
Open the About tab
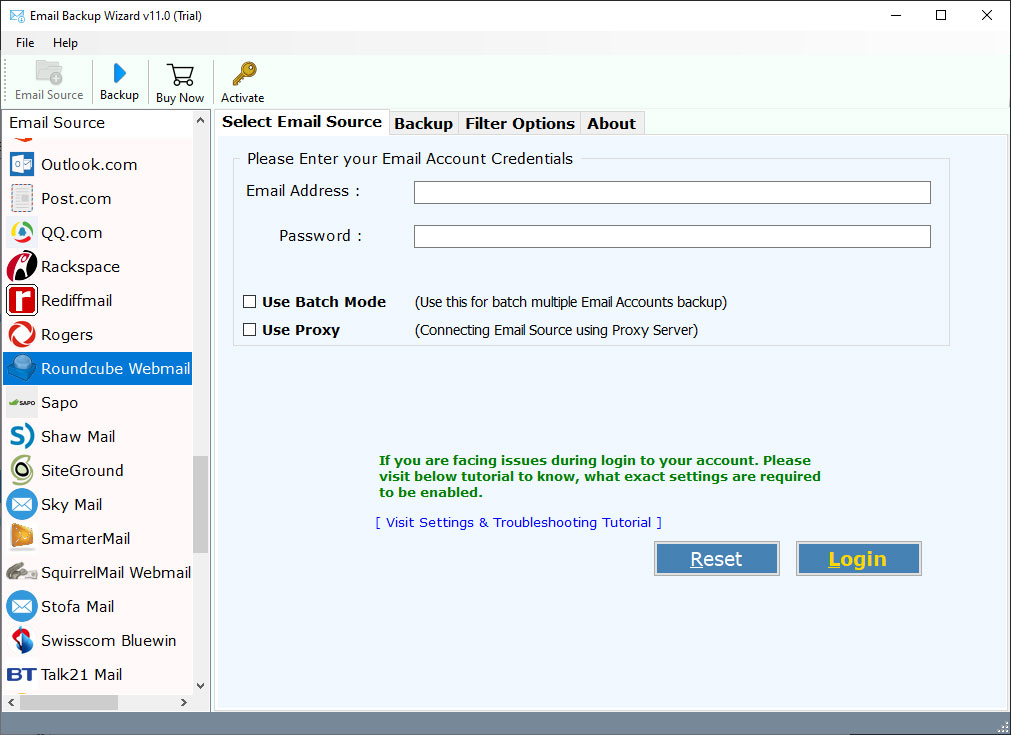coord(611,123)
